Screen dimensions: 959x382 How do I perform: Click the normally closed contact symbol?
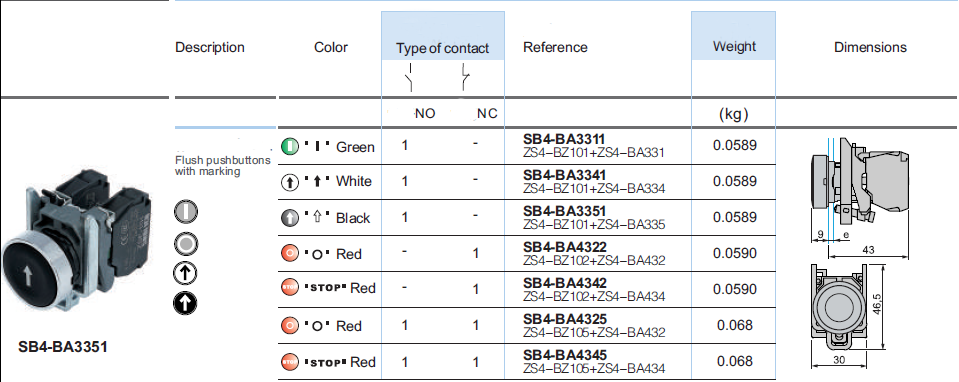[465, 76]
